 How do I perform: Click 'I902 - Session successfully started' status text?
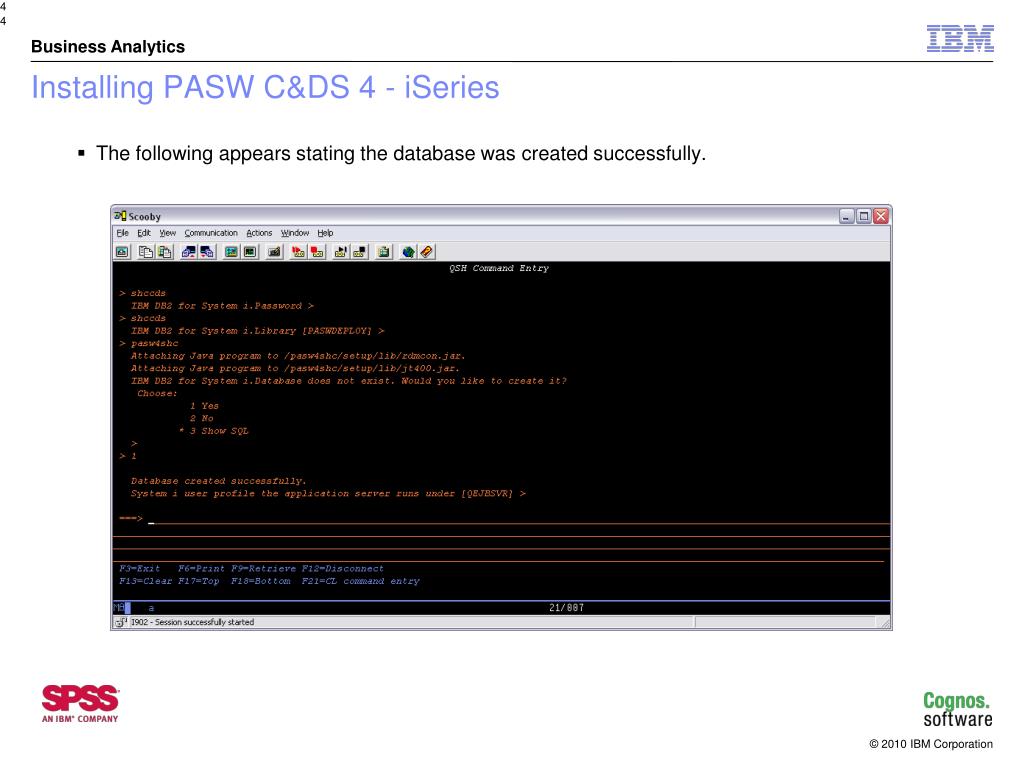click(x=192, y=622)
